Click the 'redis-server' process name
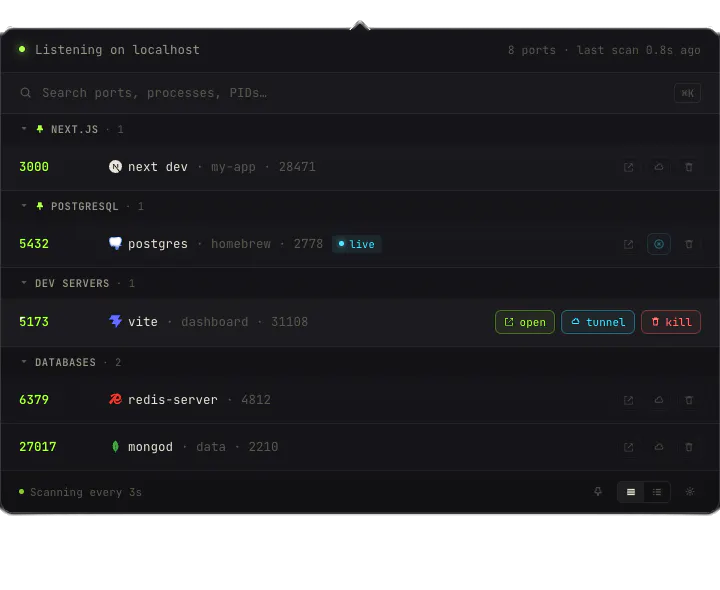 (173, 400)
